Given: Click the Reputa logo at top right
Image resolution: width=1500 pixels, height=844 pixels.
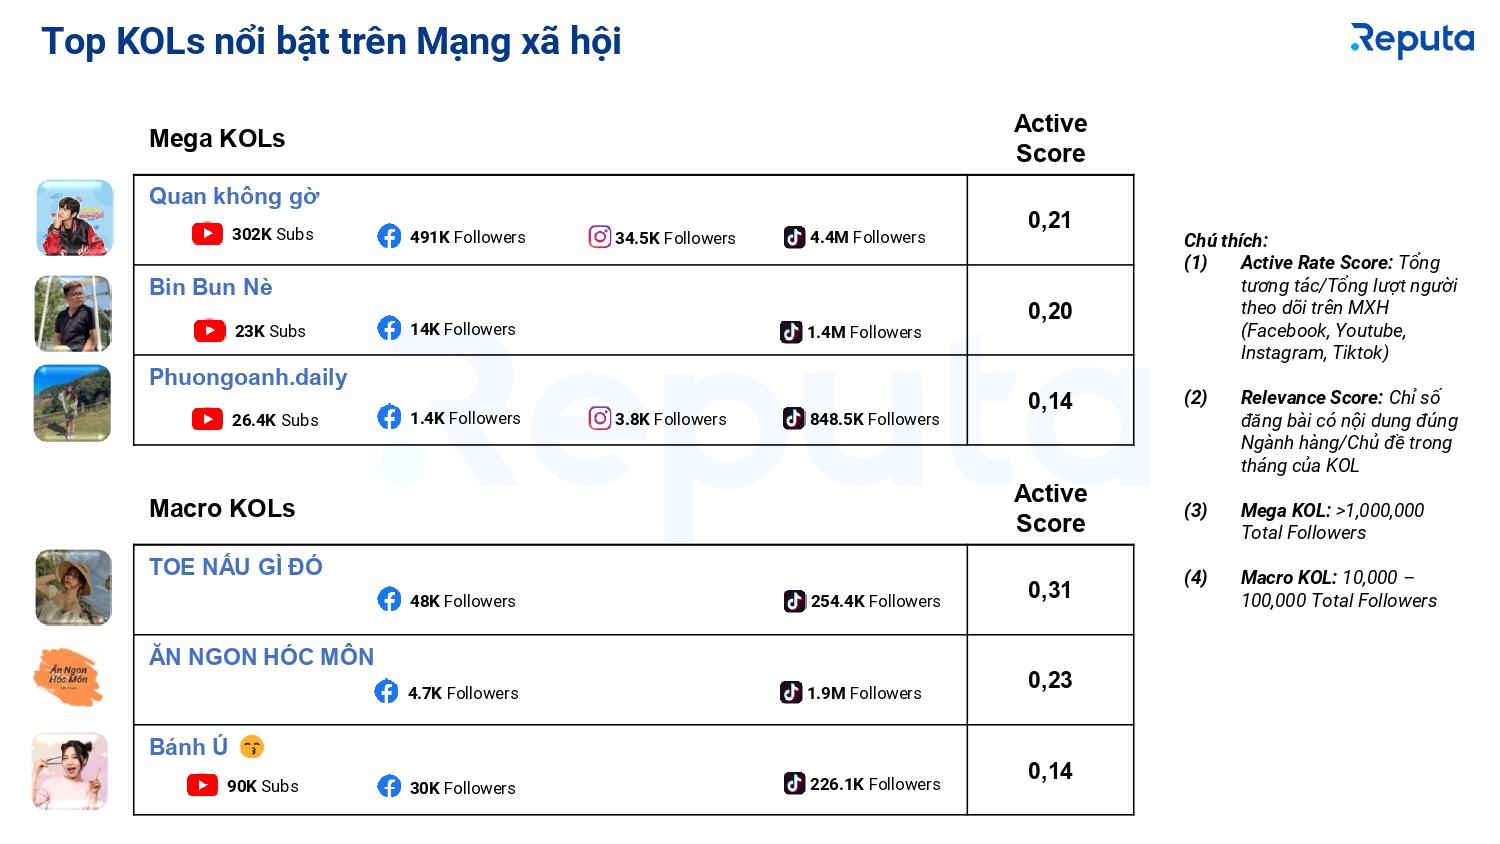Looking at the screenshot, I should click(1412, 40).
